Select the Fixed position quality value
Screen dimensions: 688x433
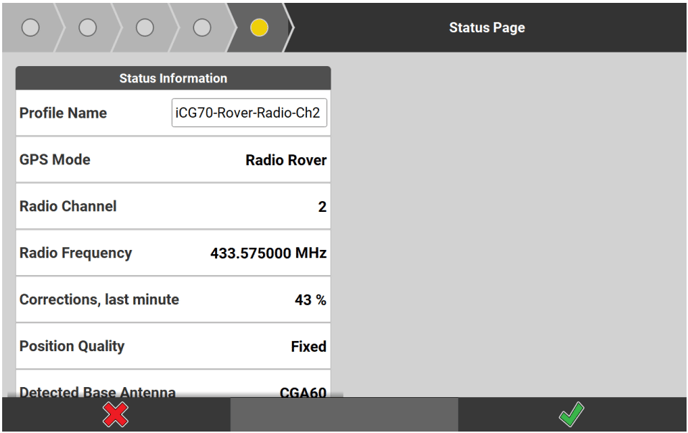pos(308,346)
